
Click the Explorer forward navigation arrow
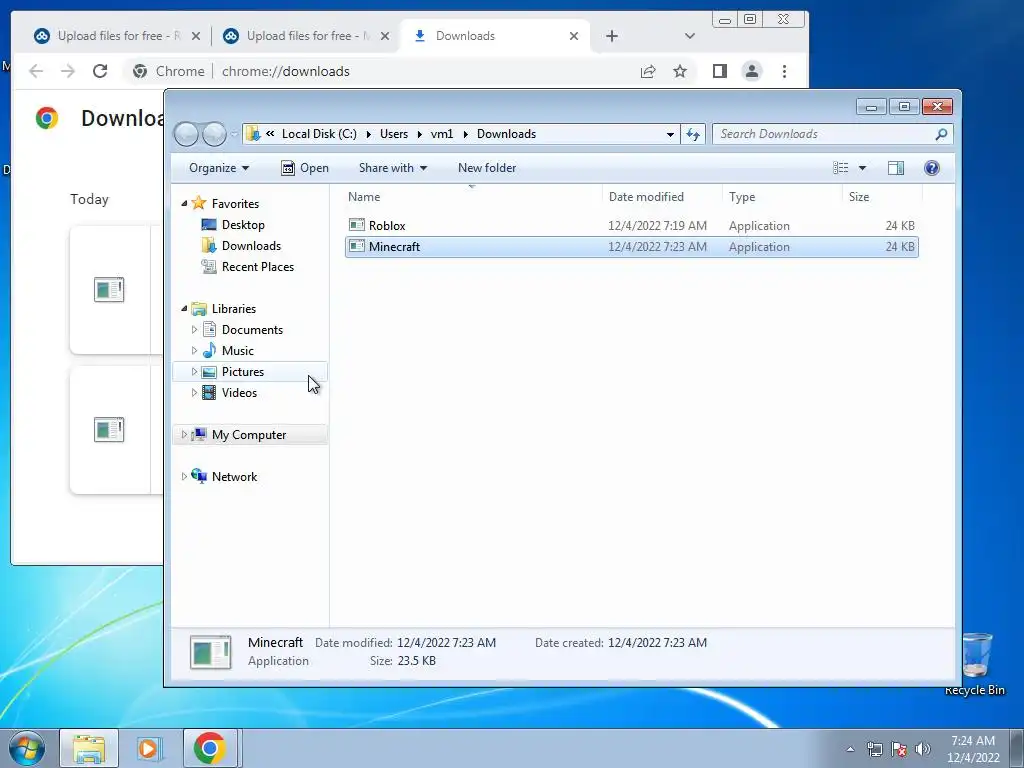(x=214, y=135)
